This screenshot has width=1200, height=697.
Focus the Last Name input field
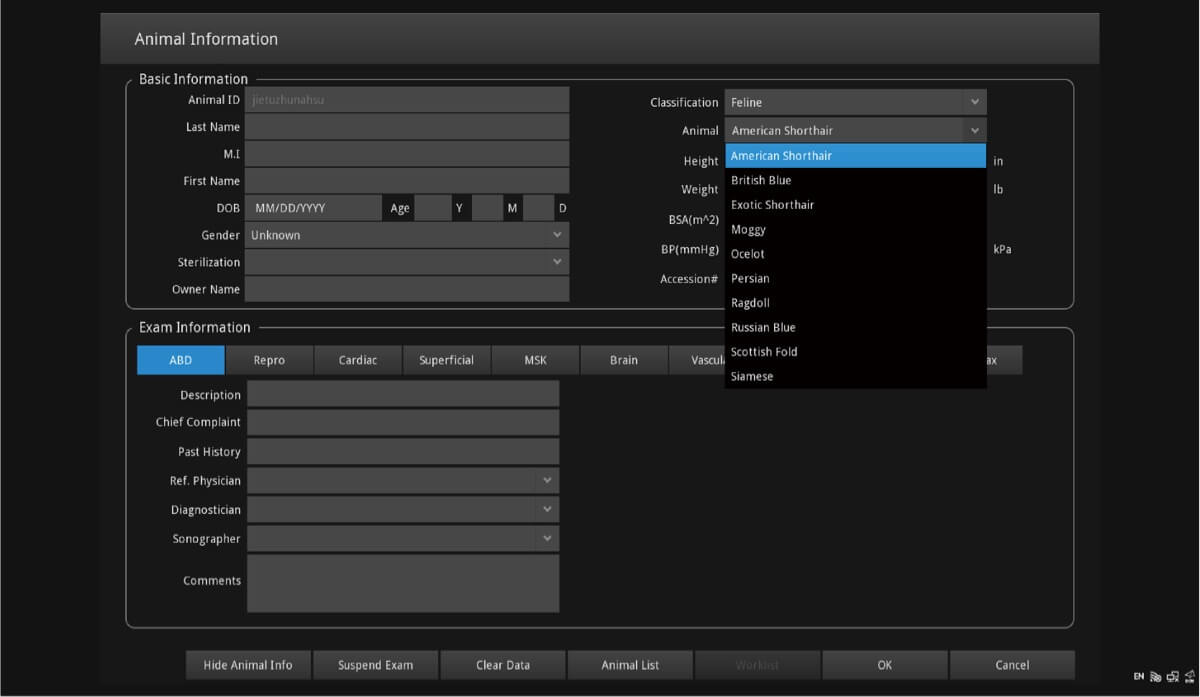[406, 127]
